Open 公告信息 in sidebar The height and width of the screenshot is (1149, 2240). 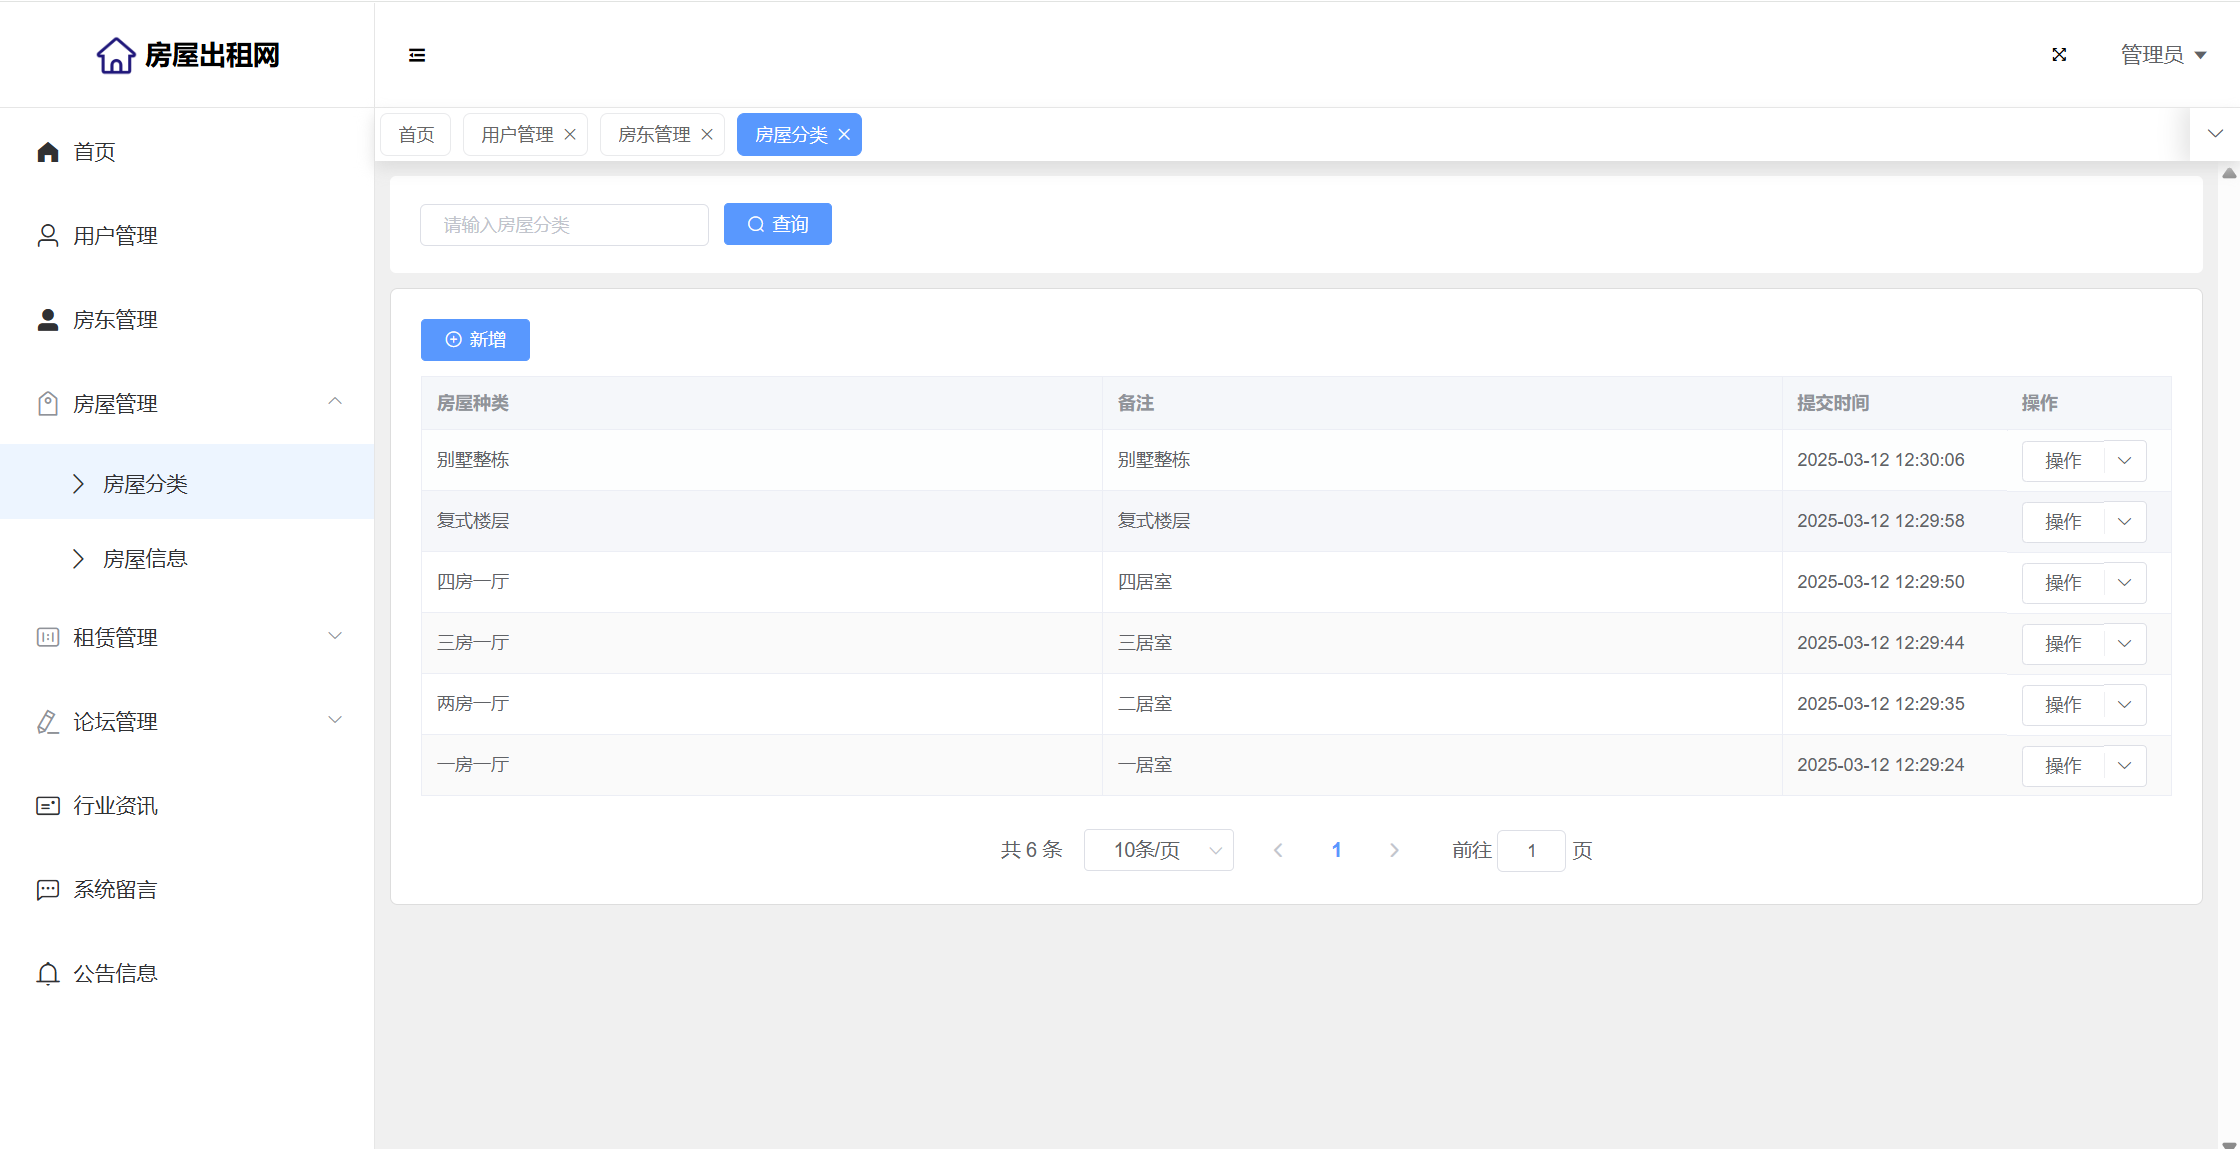pyautogui.click(x=115, y=974)
